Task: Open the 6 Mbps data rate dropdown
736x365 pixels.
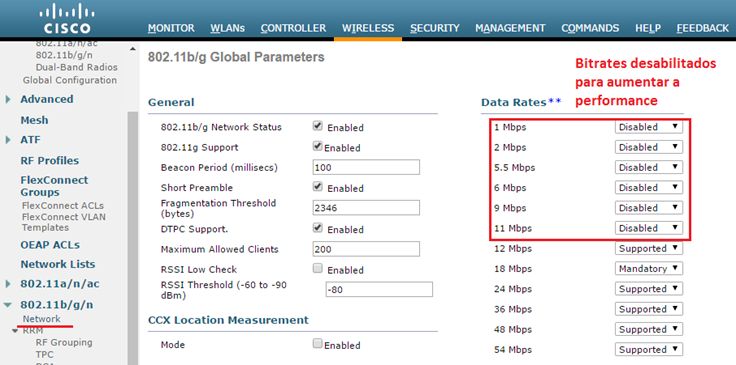Action: [x=649, y=188]
